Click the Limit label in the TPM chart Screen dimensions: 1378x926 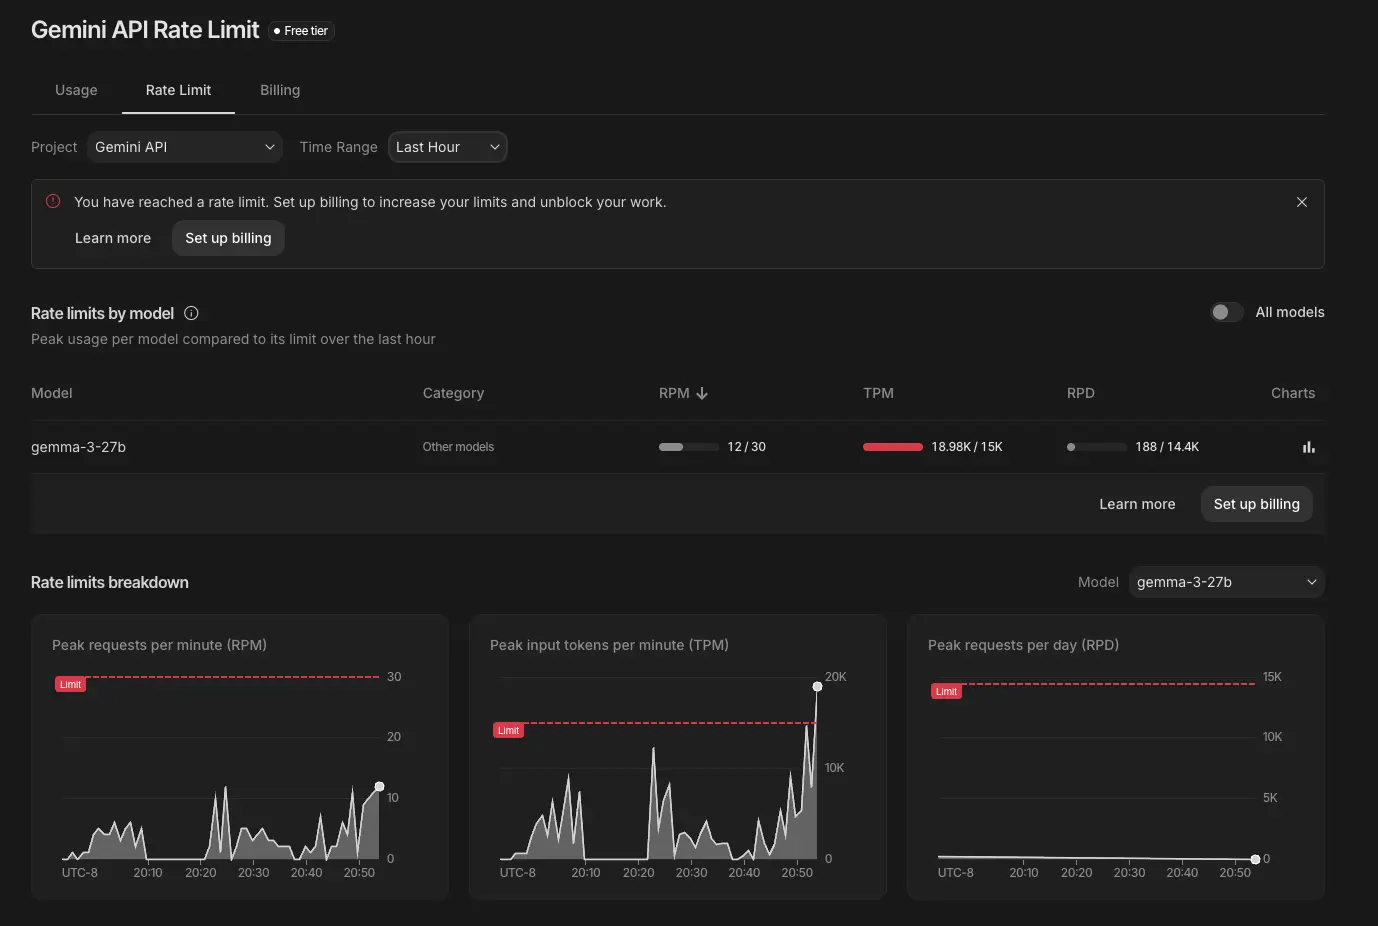pyautogui.click(x=508, y=730)
